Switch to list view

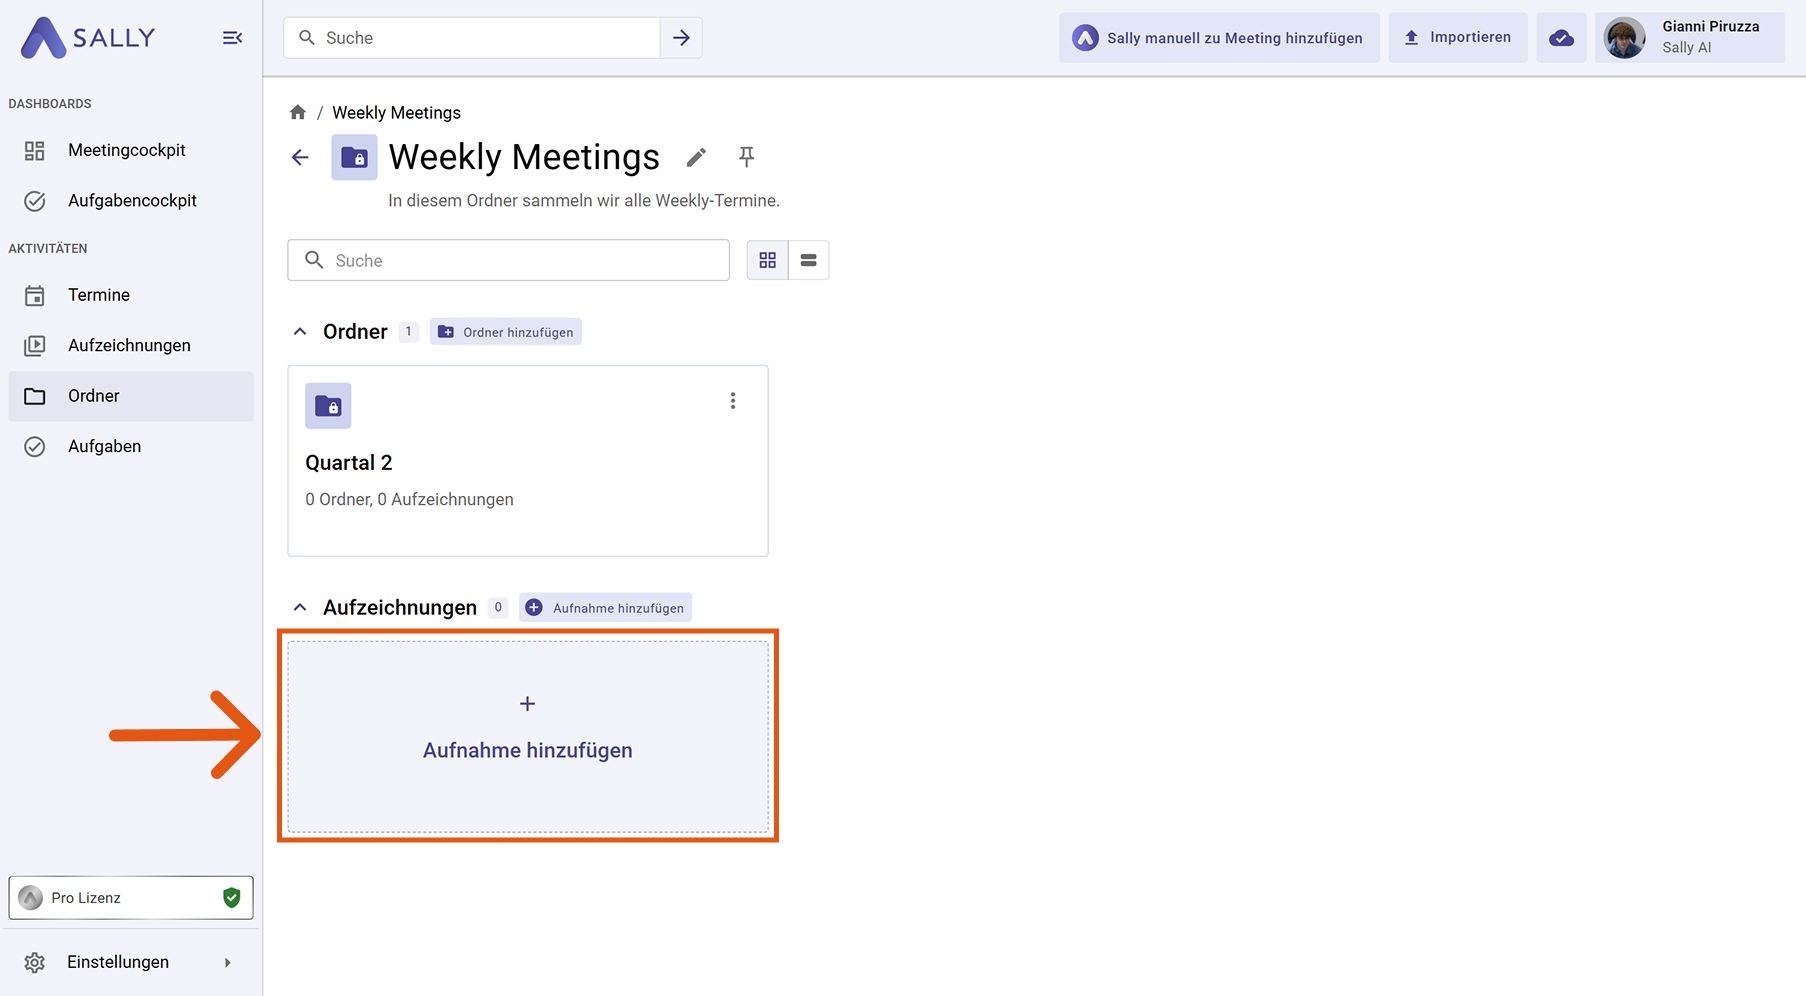(809, 260)
